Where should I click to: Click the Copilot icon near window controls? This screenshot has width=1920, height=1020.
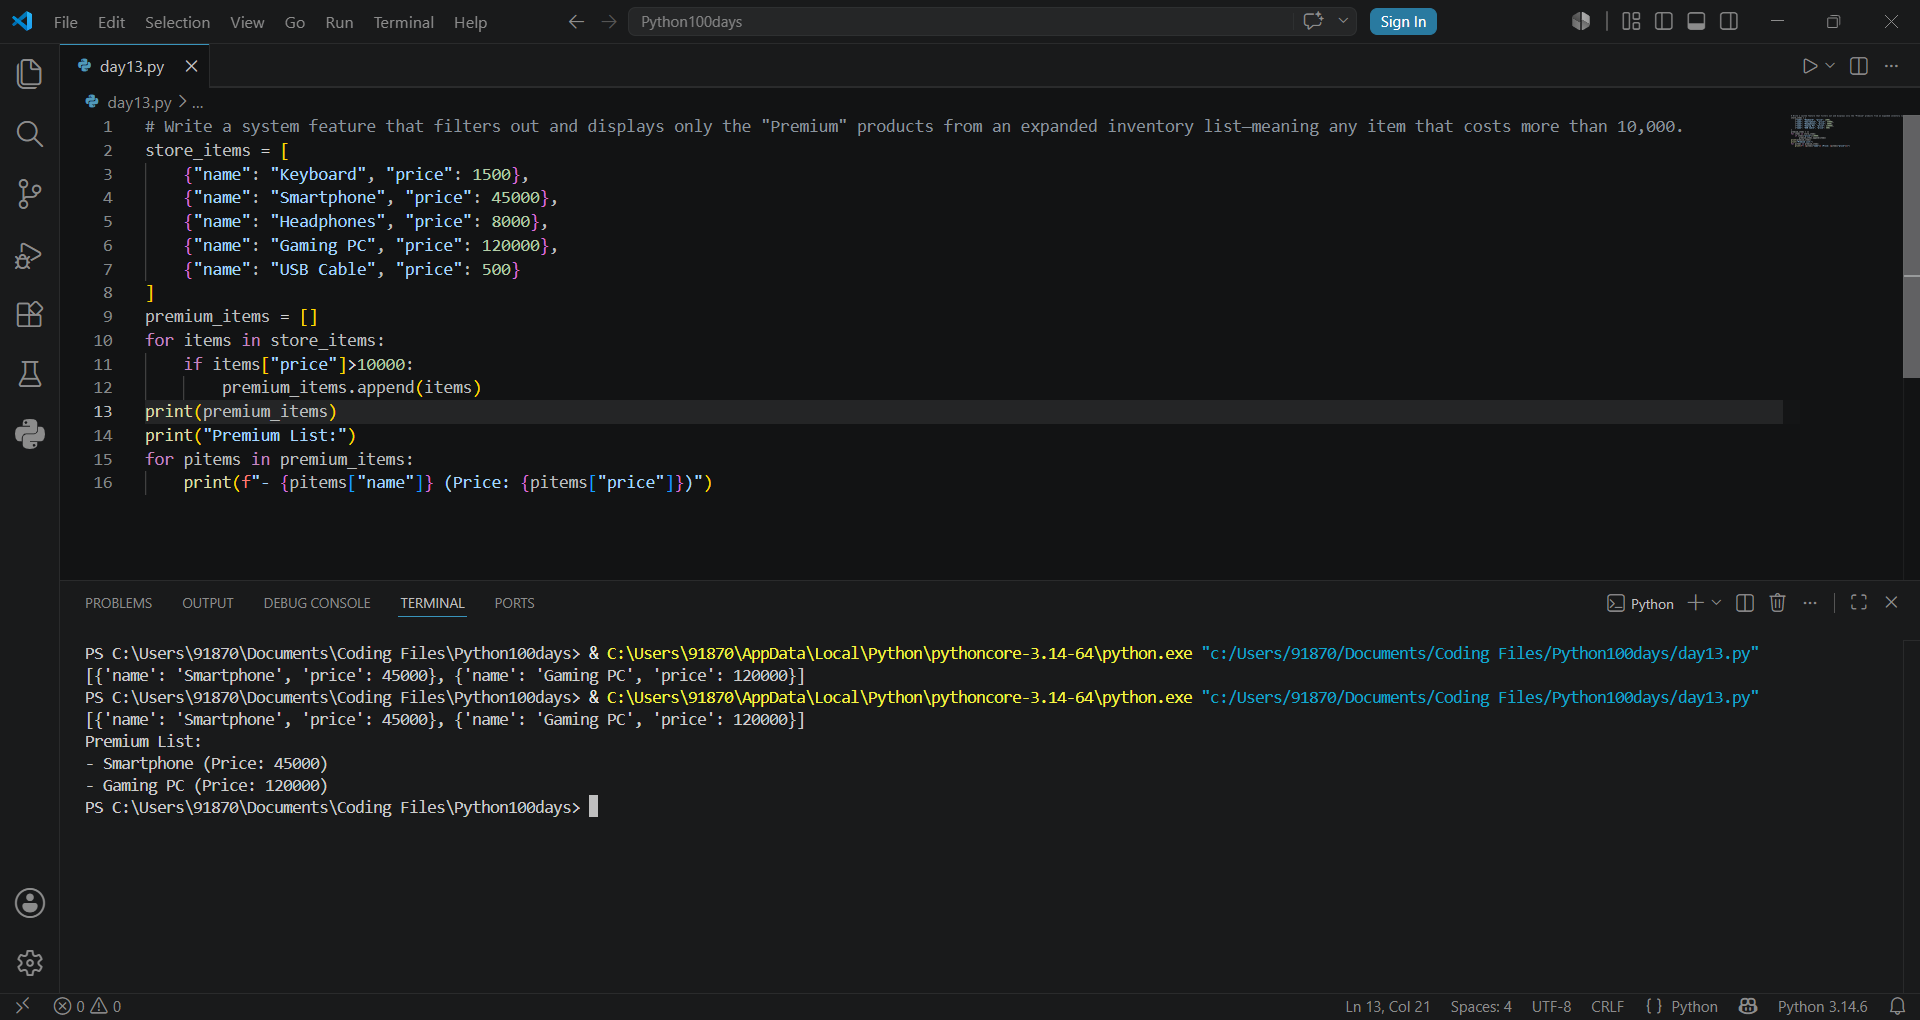tap(1581, 21)
